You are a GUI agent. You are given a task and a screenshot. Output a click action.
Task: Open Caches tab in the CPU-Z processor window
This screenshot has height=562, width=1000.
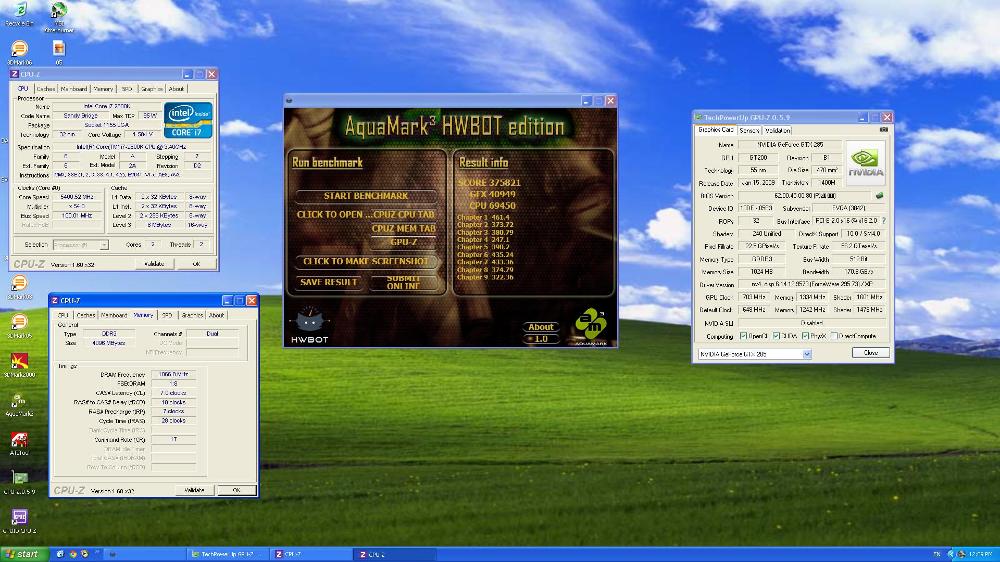pyautogui.click(x=45, y=89)
